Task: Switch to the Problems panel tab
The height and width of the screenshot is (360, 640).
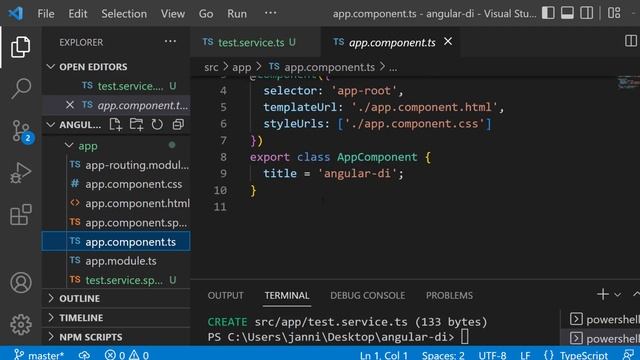Action: 449,295
